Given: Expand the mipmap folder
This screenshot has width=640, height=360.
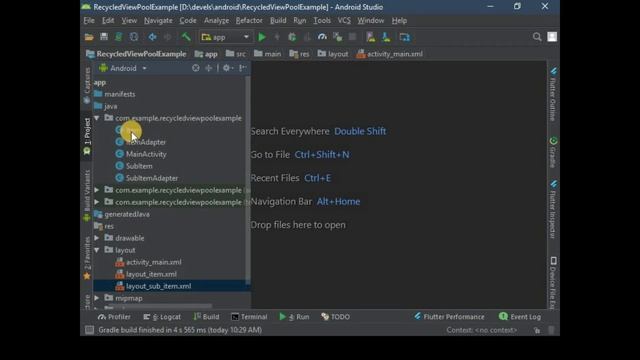Looking at the screenshot, I should point(97,298).
